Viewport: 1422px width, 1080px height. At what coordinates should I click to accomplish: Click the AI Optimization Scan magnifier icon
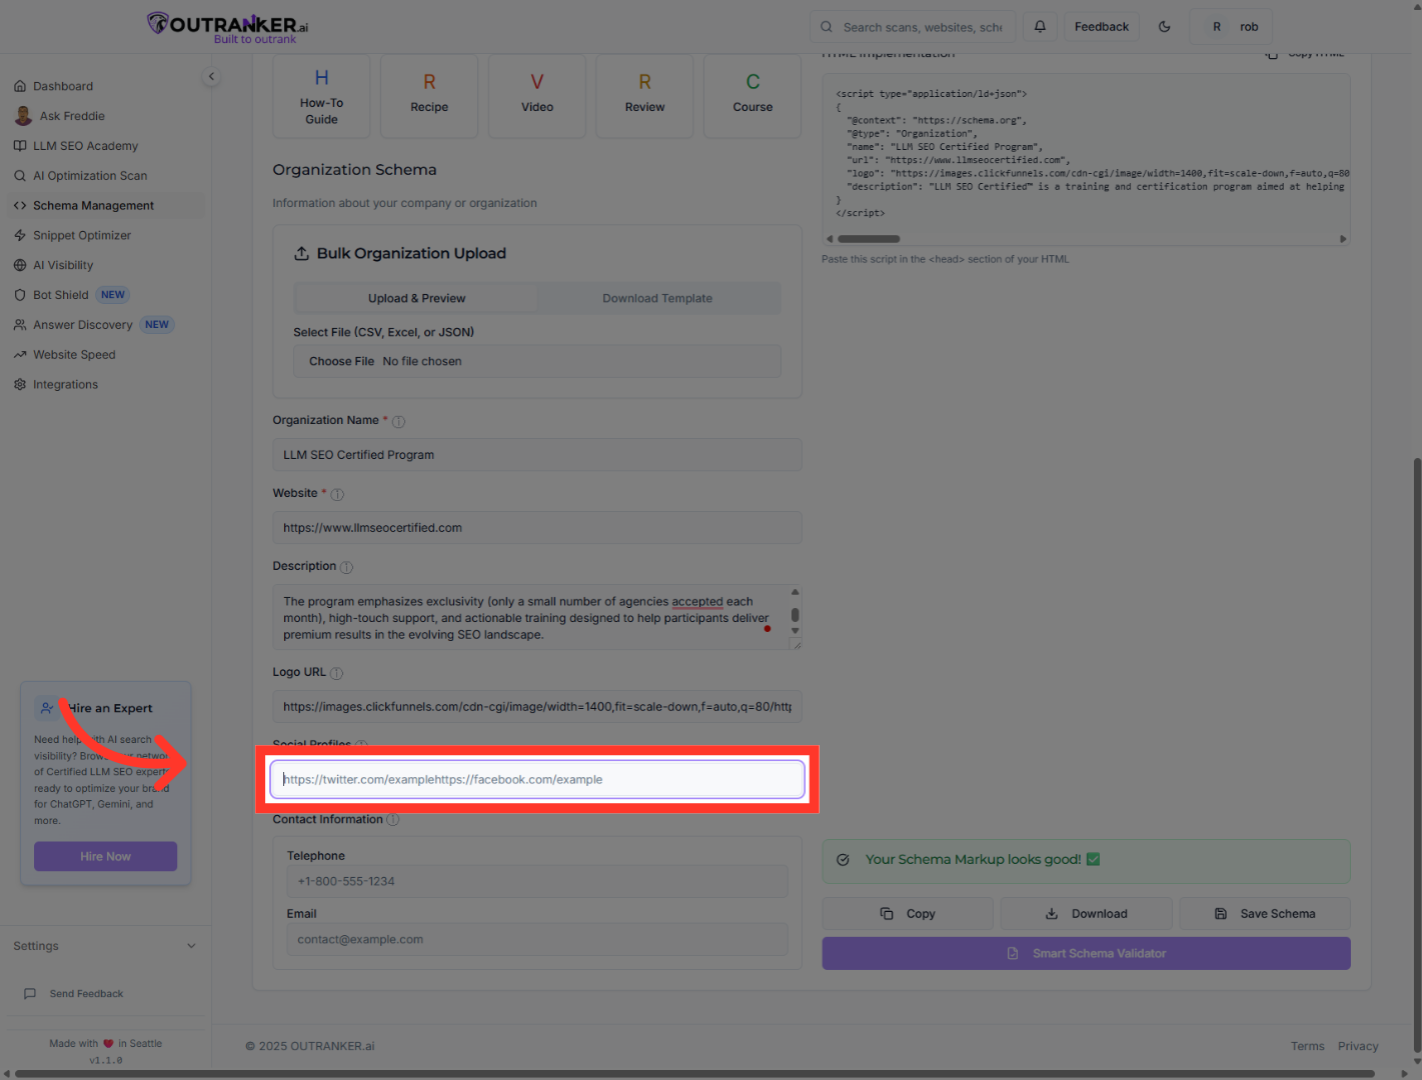click(20, 176)
